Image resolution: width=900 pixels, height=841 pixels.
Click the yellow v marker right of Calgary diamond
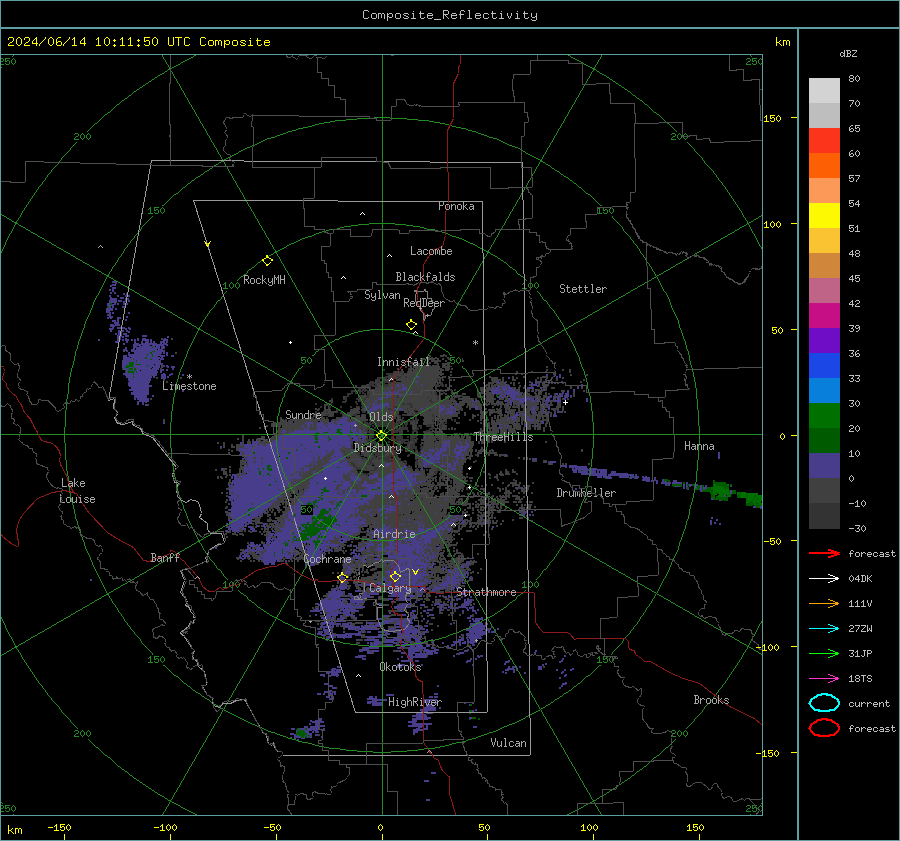click(x=415, y=572)
